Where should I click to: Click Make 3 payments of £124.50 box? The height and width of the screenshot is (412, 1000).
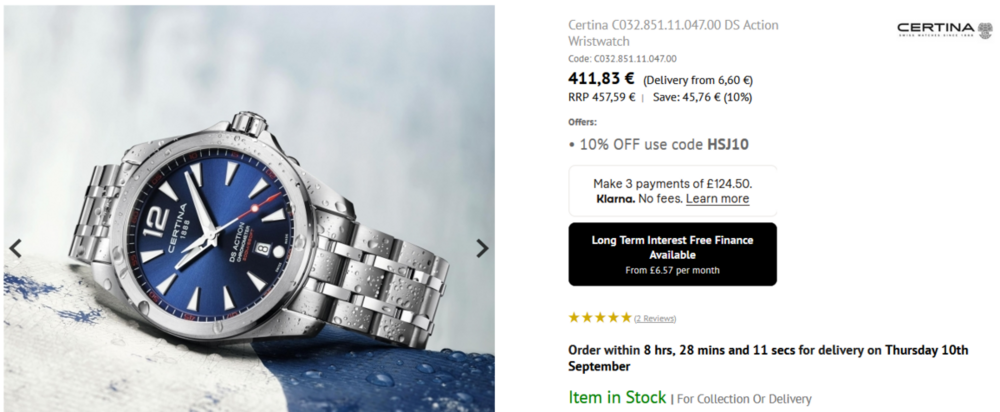click(672, 190)
